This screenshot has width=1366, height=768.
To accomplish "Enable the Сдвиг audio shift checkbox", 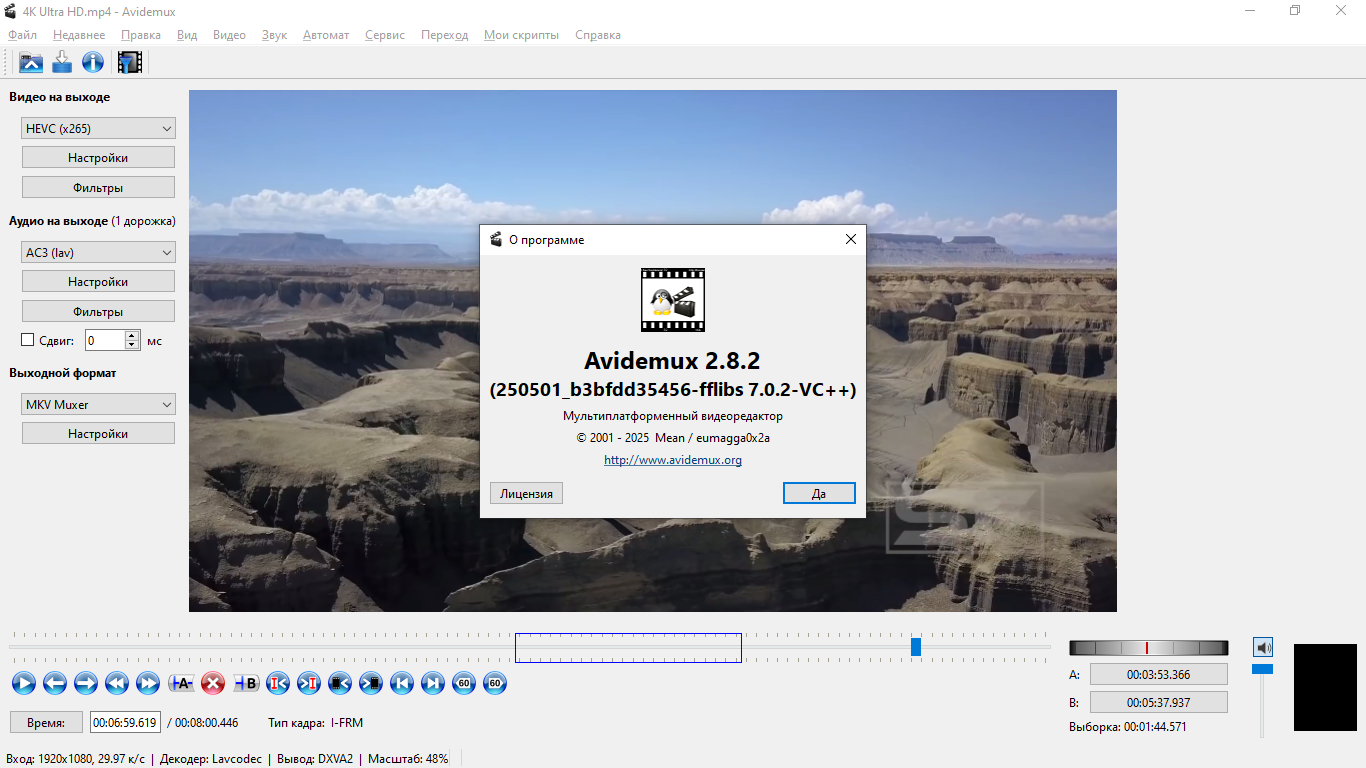I will click(28, 340).
